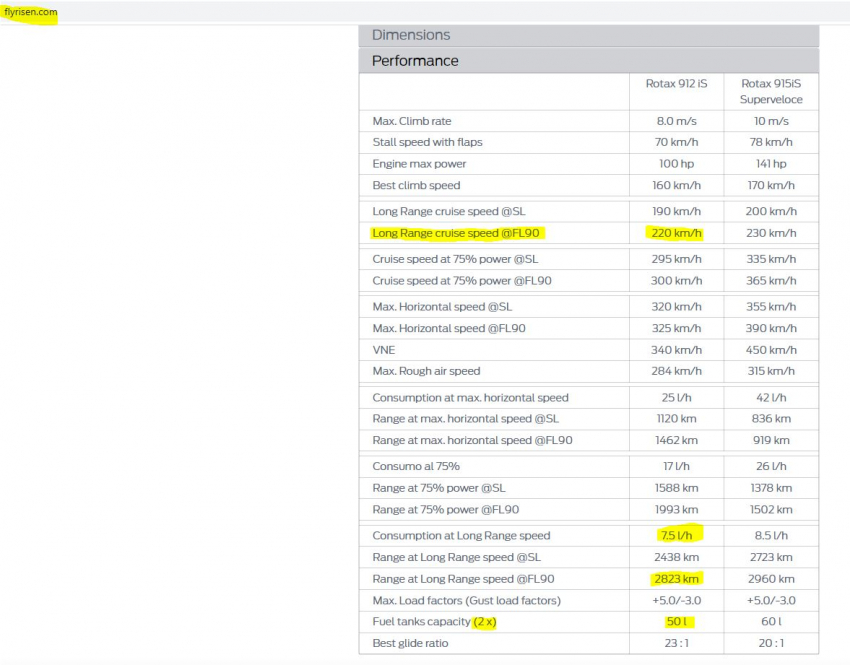Click the 141 hp engine power value
850x665 pixels.
771,164
